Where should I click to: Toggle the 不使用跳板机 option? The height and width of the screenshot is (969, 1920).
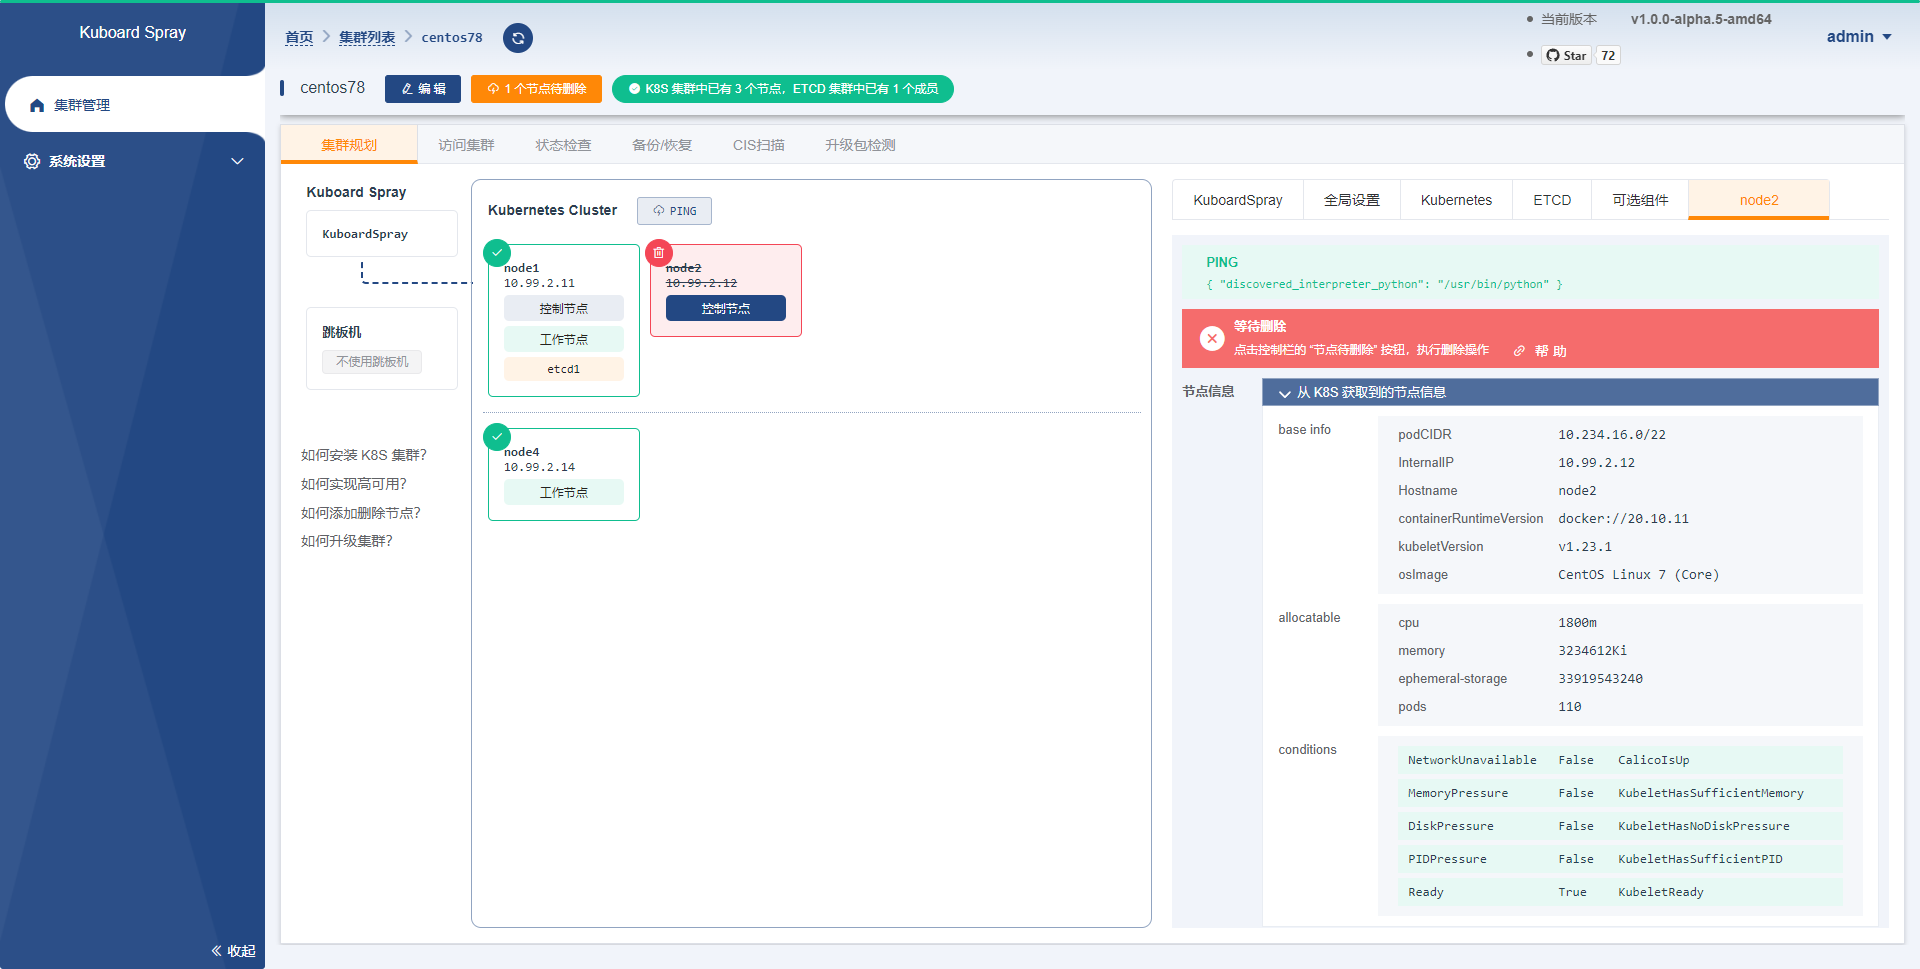point(372,362)
